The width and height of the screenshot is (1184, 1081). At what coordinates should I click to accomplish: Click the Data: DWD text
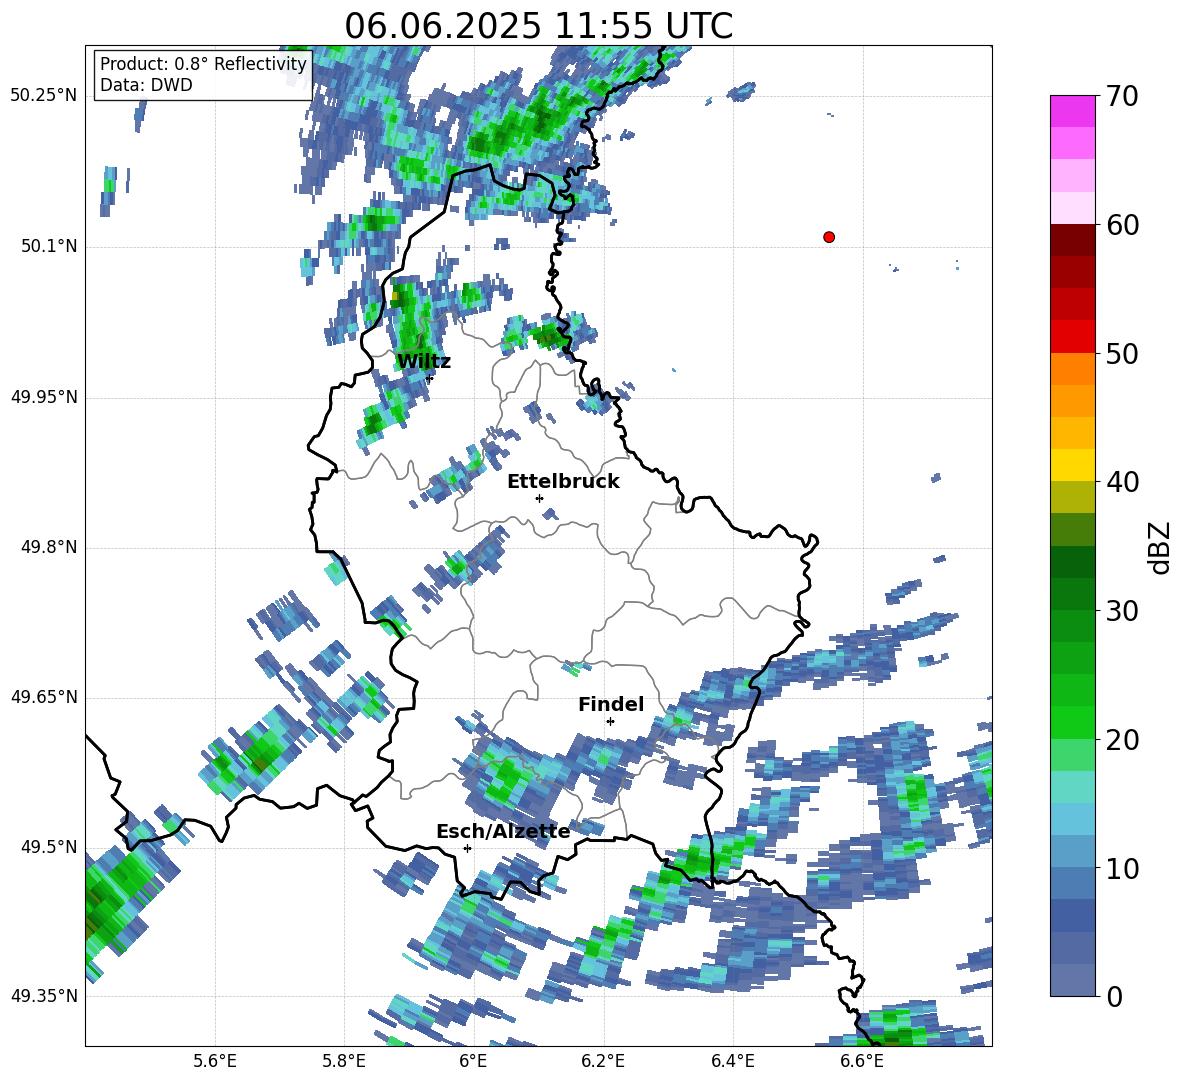point(146,85)
